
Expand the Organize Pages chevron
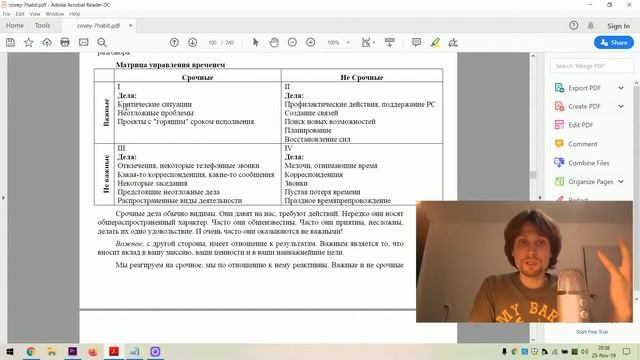tap(621, 182)
